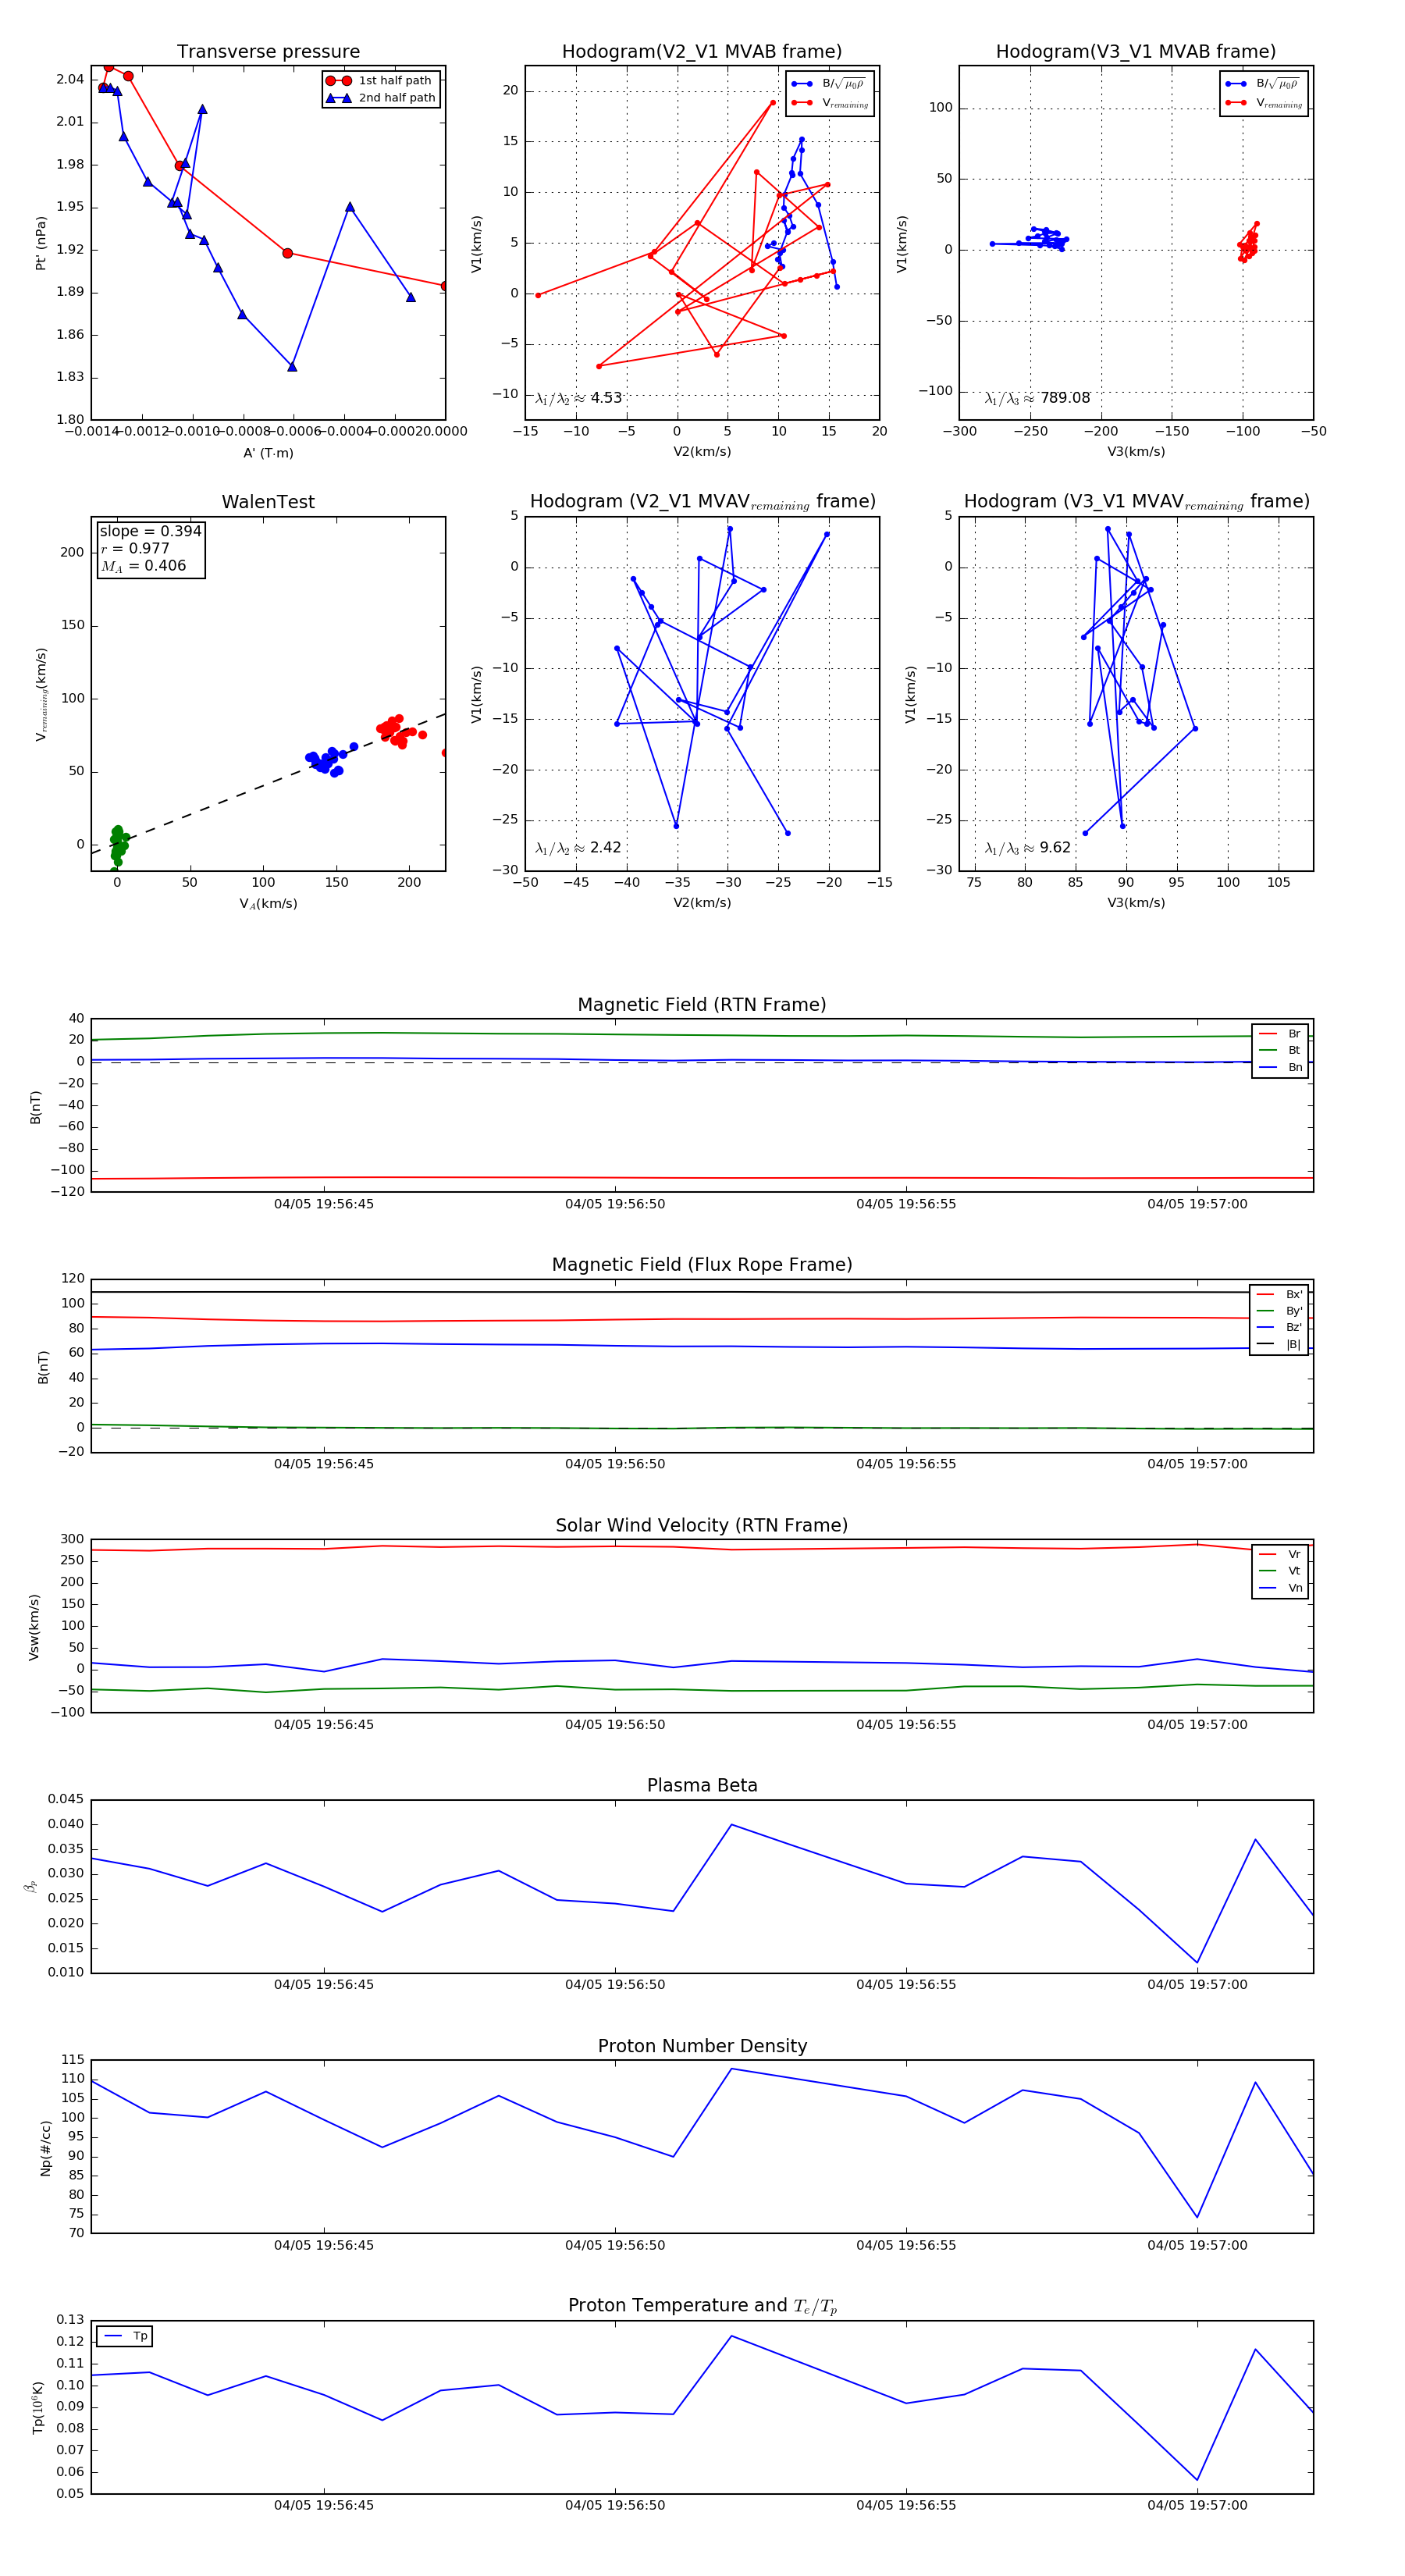
Task: Click the V_remaining legend entry in the V2_V1 MVAB hodogram
Action: pos(830,103)
